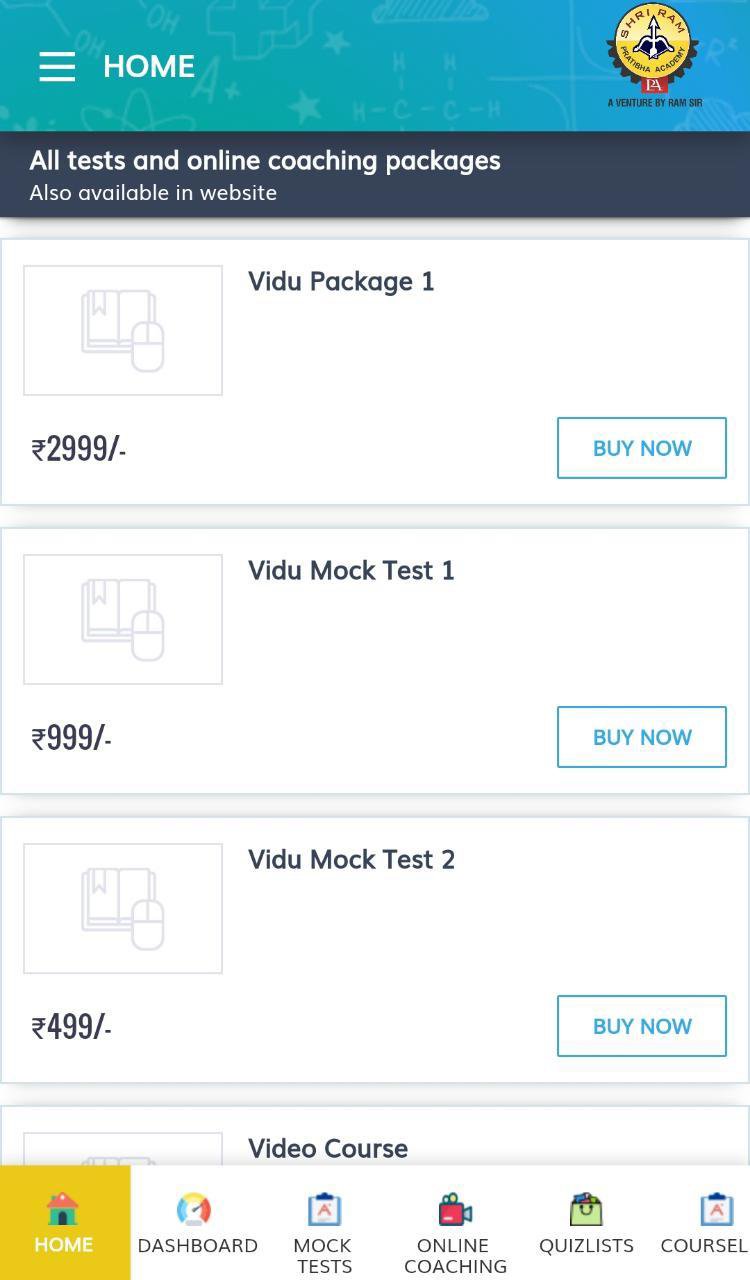This screenshot has height=1280, width=750.
Task: Switch to the DASHBOARD tab label
Action: point(197,1246)
